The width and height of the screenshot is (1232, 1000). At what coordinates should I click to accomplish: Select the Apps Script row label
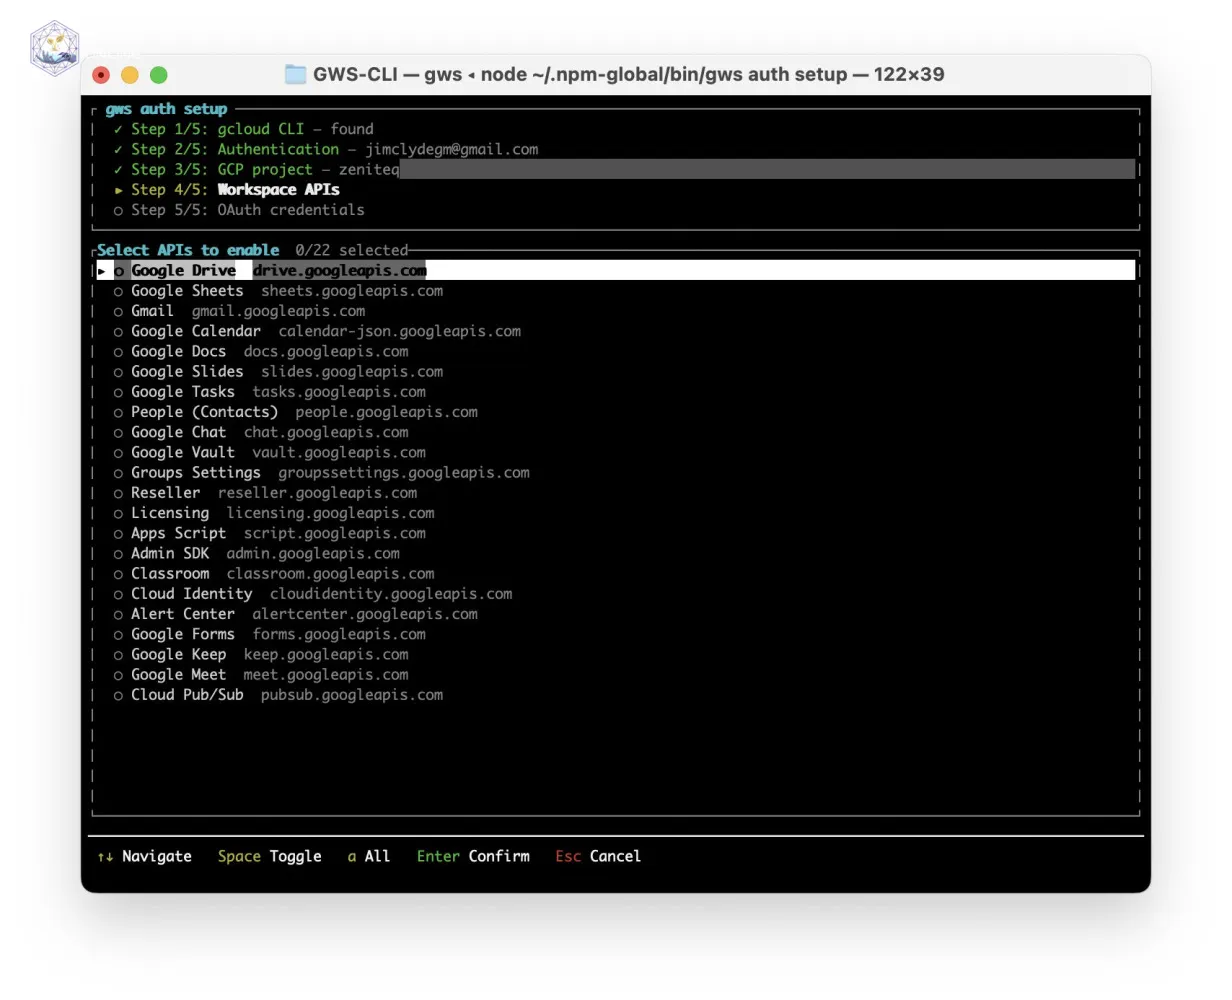click(179, 533)
